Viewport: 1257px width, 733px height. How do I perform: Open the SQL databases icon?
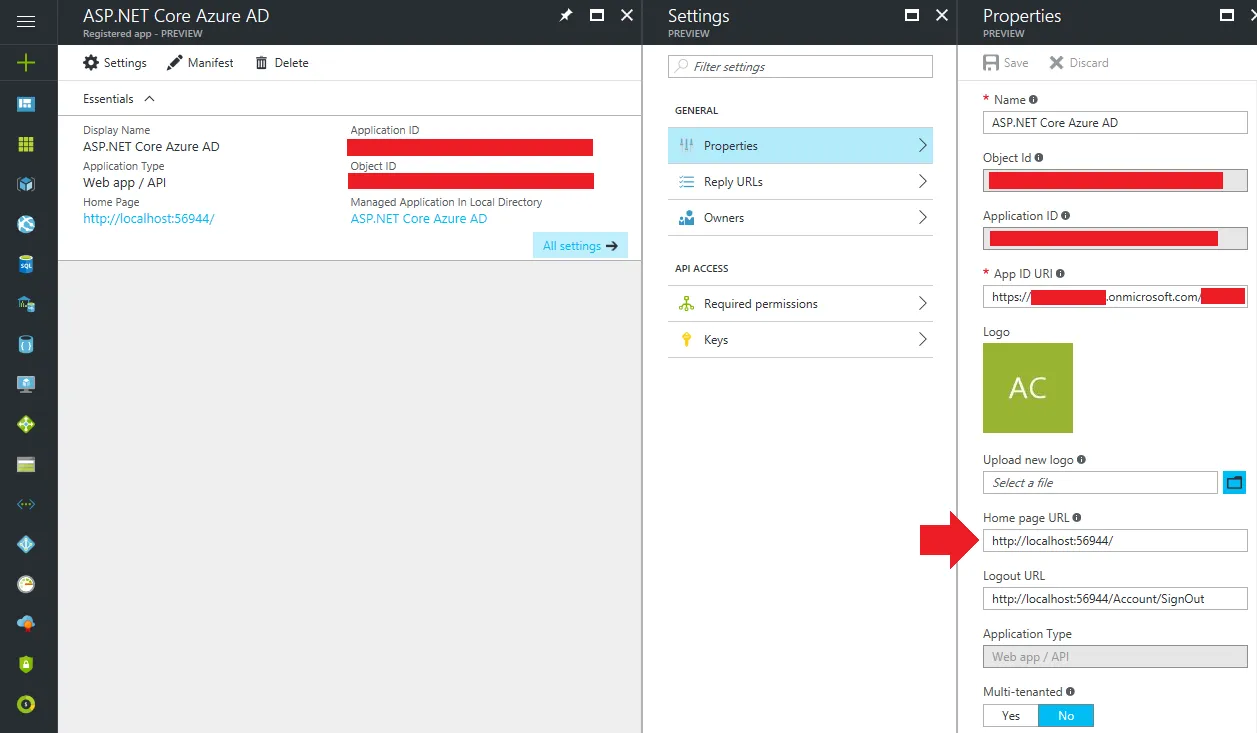tap(26, 265)
